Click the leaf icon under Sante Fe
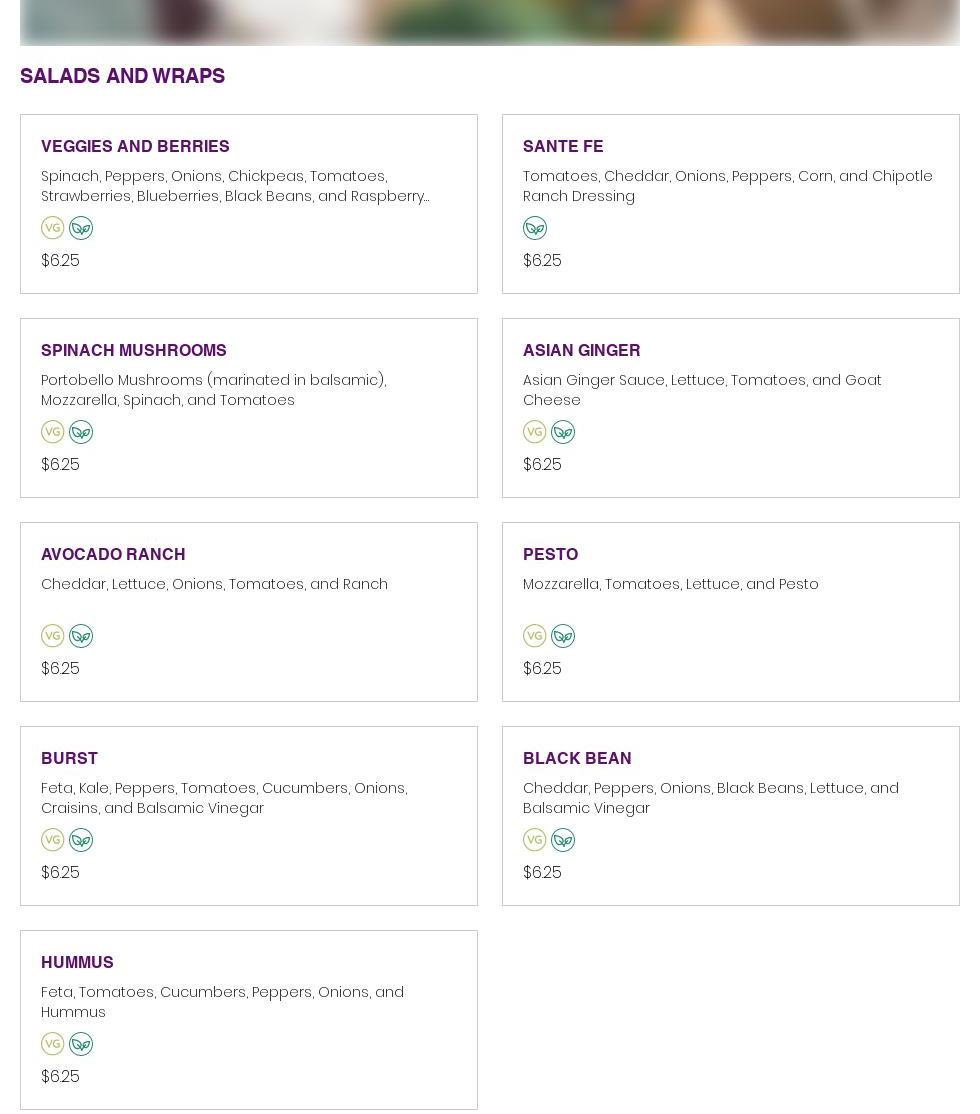The width and height of the screenshot is (980, 1114). (x=535, y=228)
